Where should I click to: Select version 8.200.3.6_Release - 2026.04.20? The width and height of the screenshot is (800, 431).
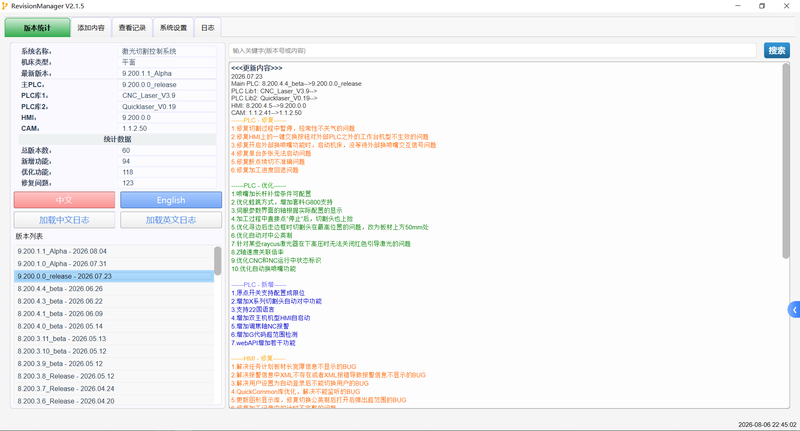(x=114, y=401)
